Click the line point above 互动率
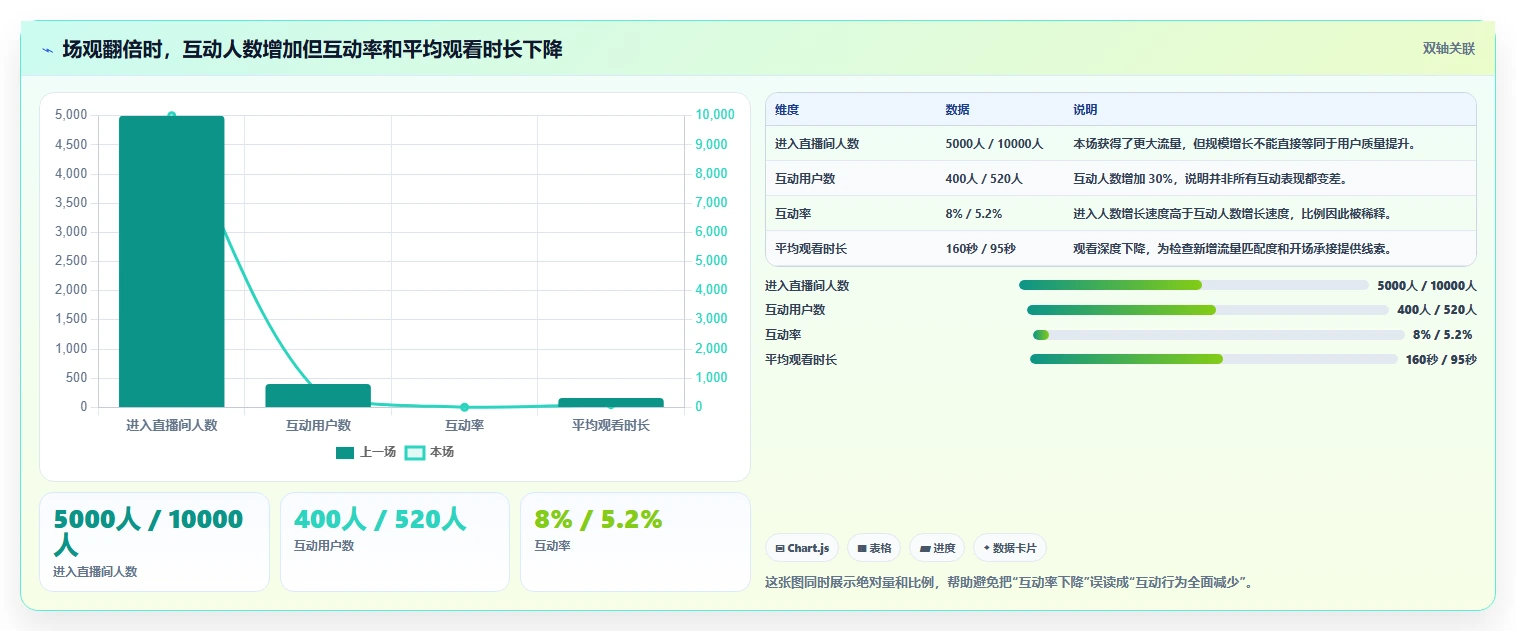Screen dimensions: 1516x631 464,407
